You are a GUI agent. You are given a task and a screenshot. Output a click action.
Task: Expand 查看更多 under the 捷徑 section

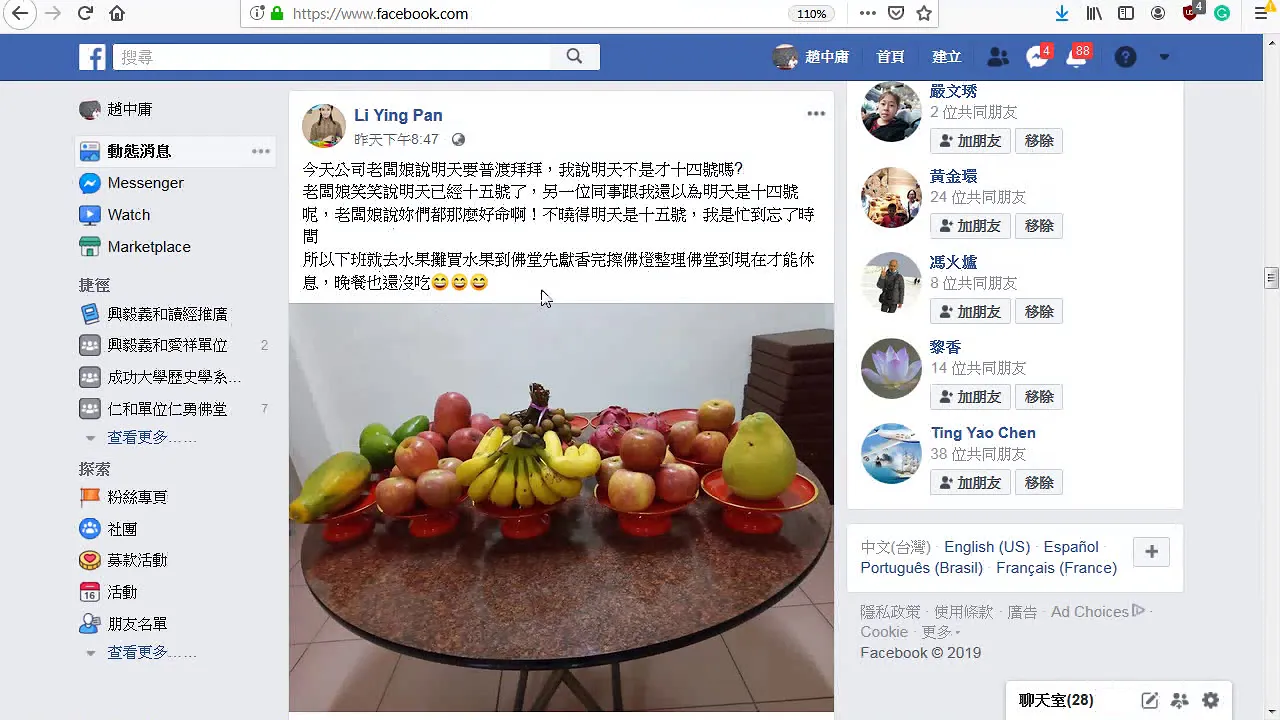[152, 438]
